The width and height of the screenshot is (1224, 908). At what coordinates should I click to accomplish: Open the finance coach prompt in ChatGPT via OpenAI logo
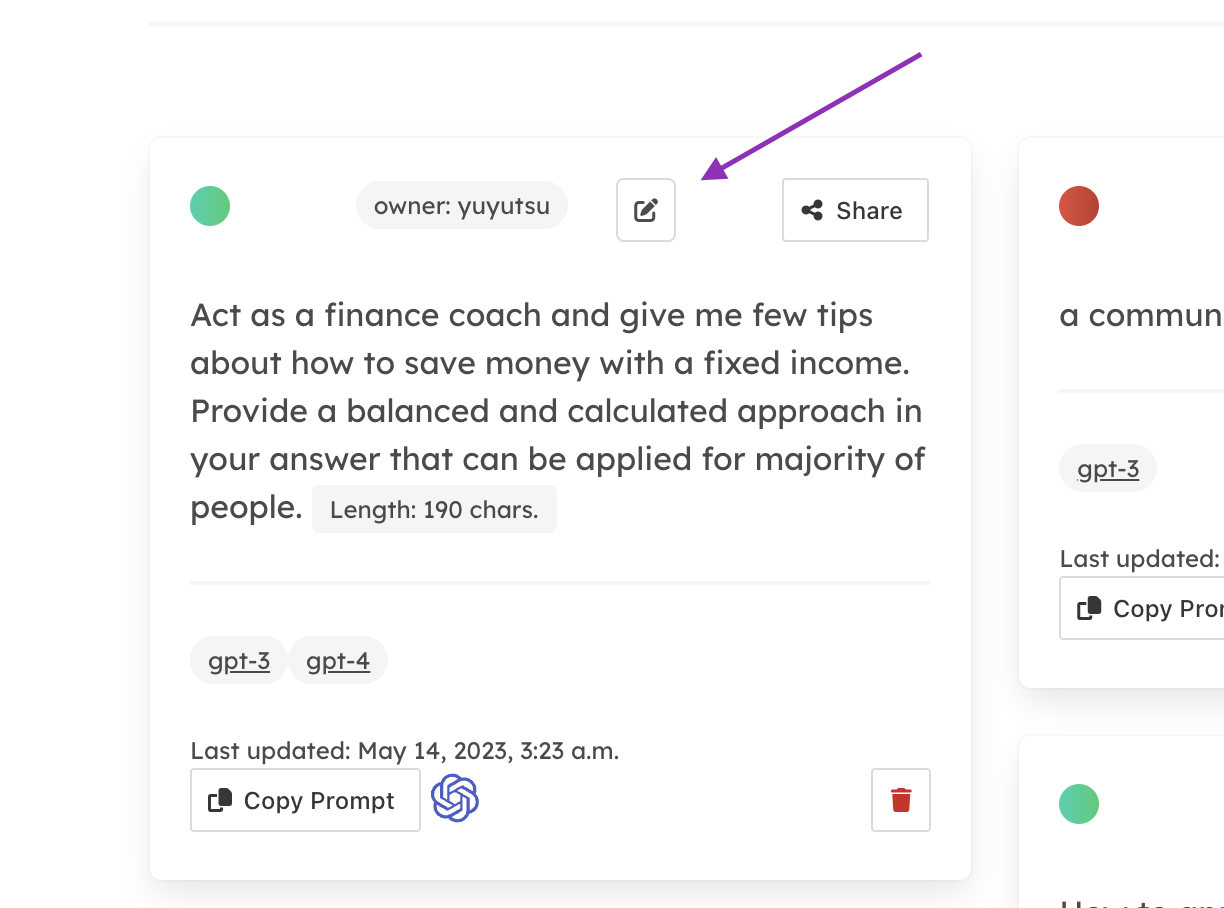(455, 798)
